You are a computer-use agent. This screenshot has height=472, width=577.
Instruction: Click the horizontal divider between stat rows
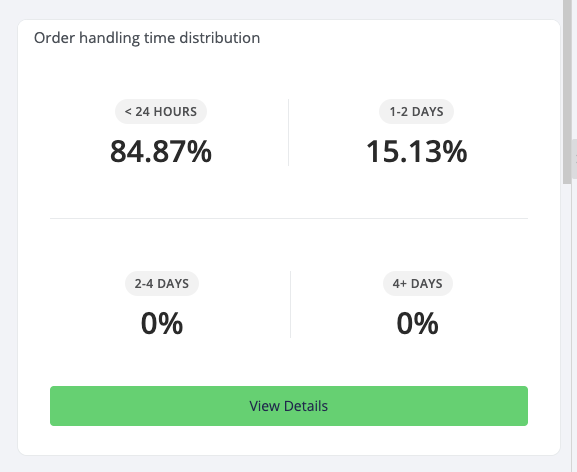(289, 219)
